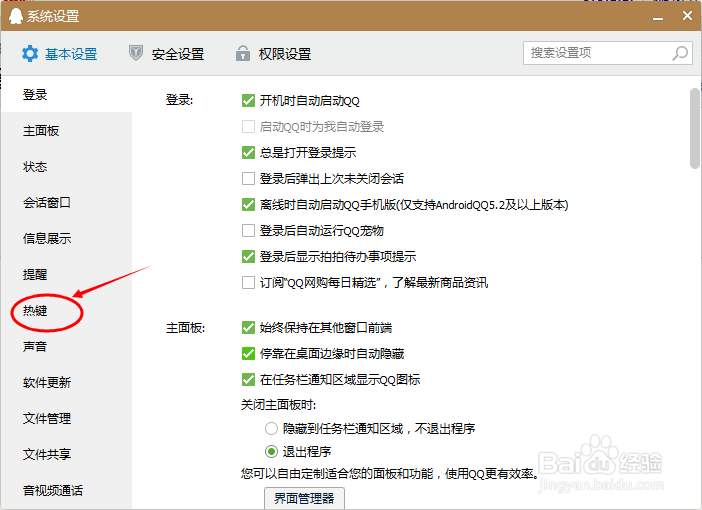The width and height of the screenshot is (702, 510).
Task: Select the 退出程序 radio option
Action: tap(271, 451)
